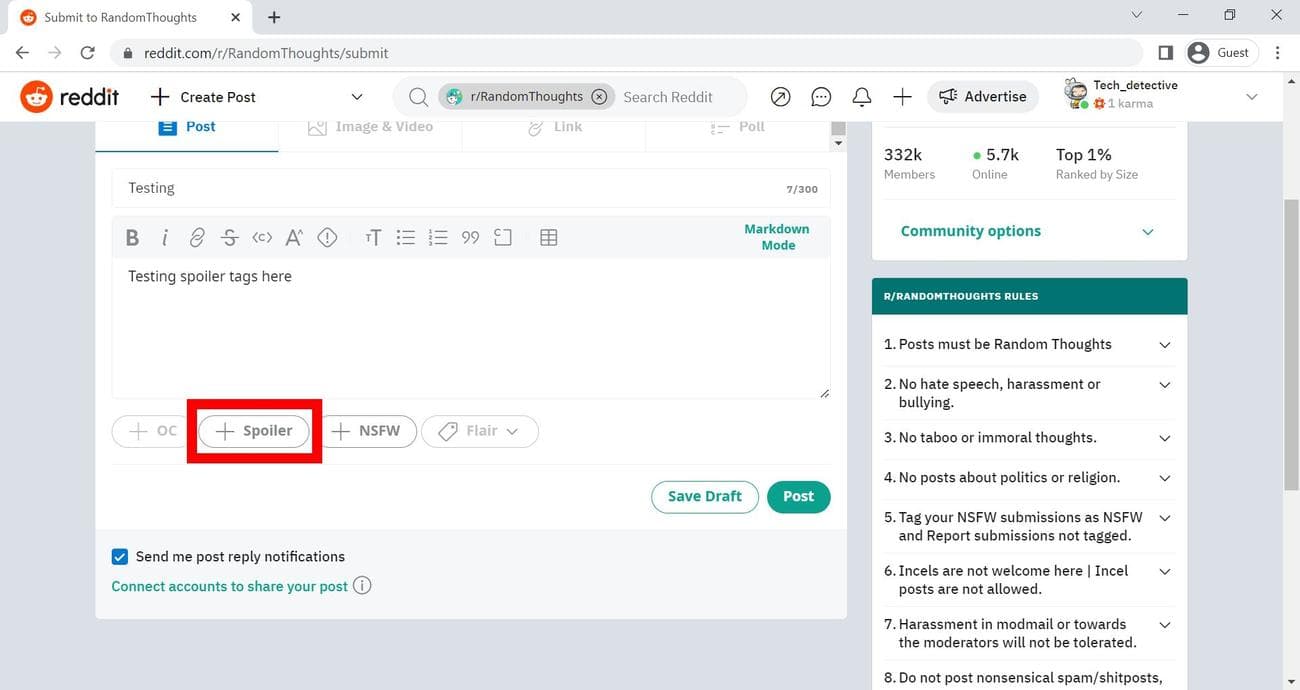1300x690 pixels.
Task: Open the chat icon in the header
Action: tap(821, 97)
